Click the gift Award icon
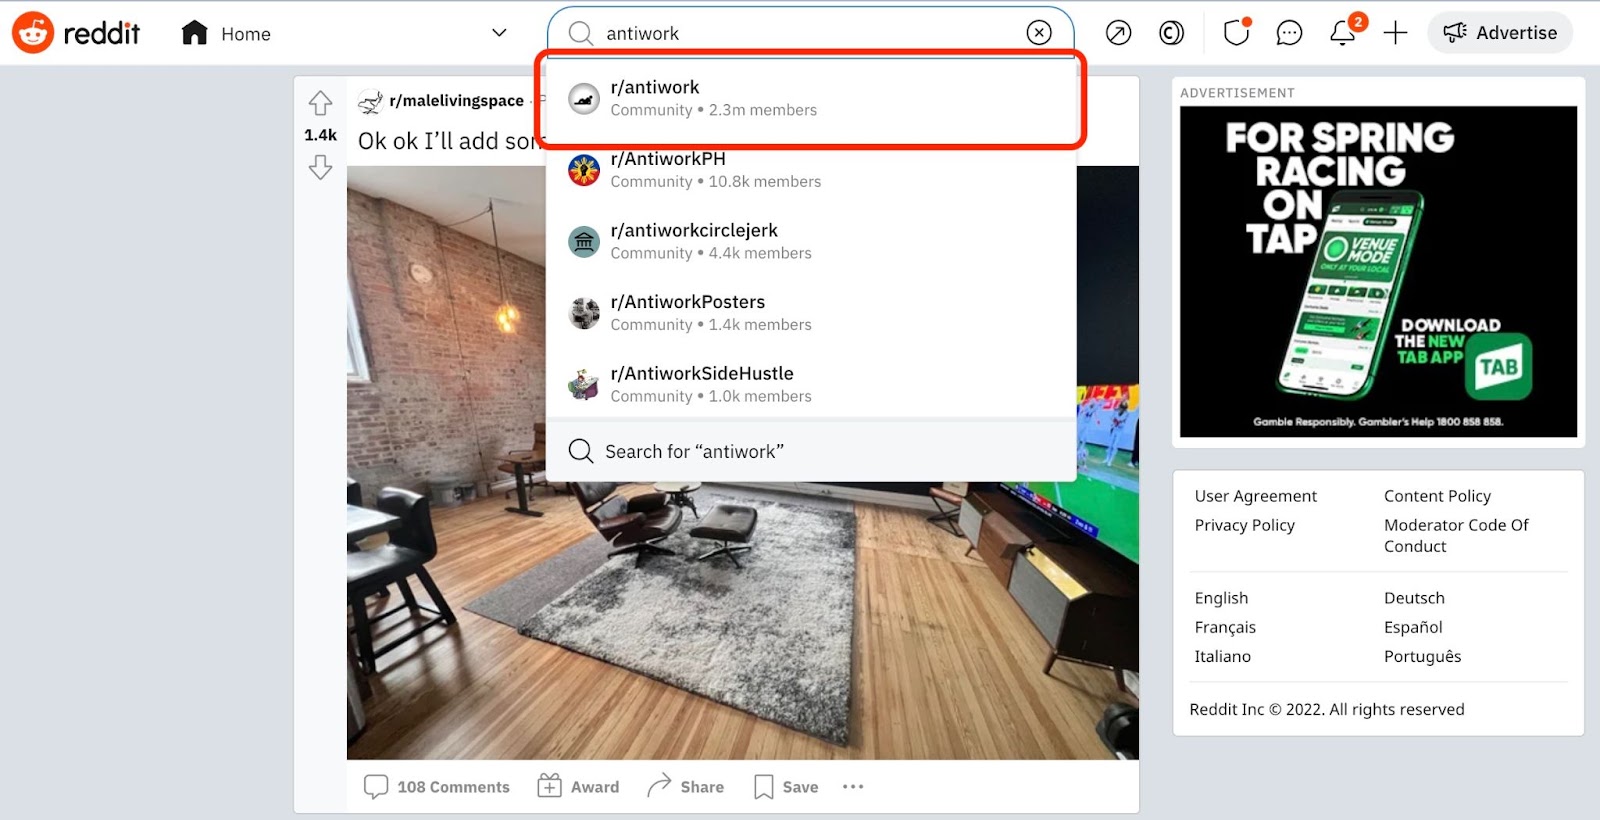The height and width of the screenshot is (820, 1600). point(549,787)
